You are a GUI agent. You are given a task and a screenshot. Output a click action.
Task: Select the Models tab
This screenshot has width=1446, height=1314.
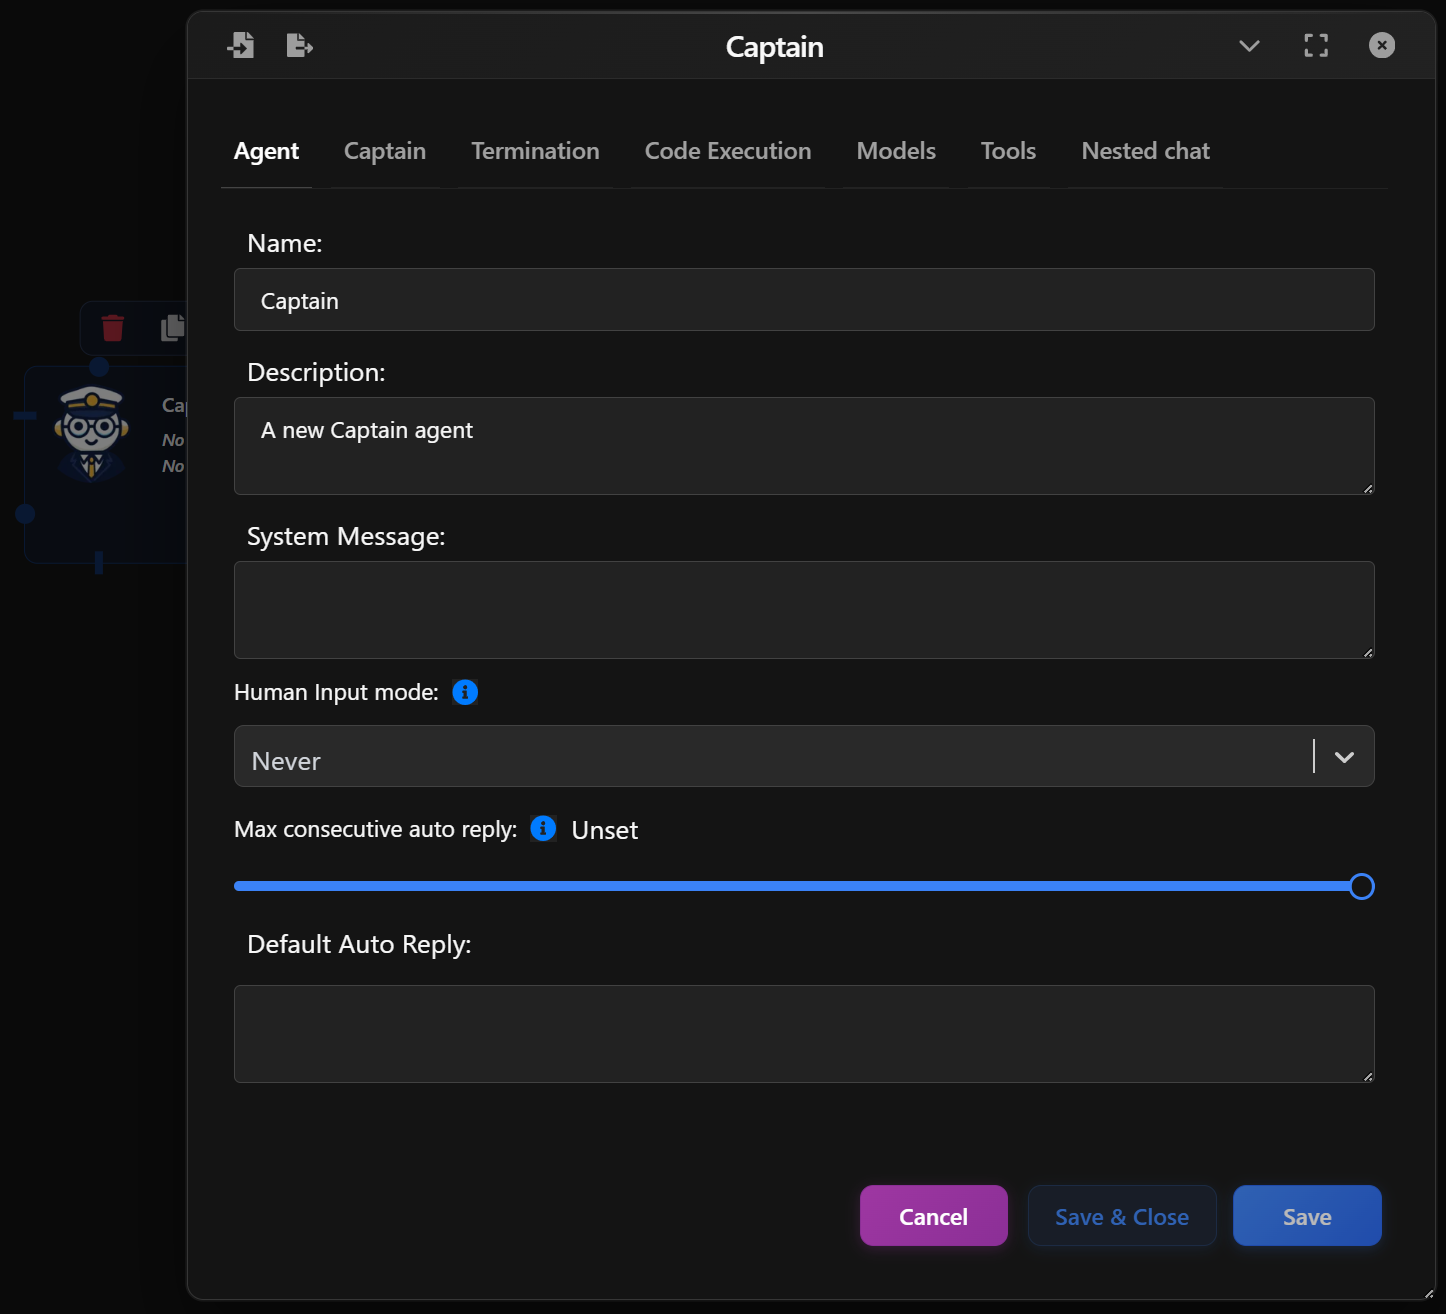click(895, 151)
